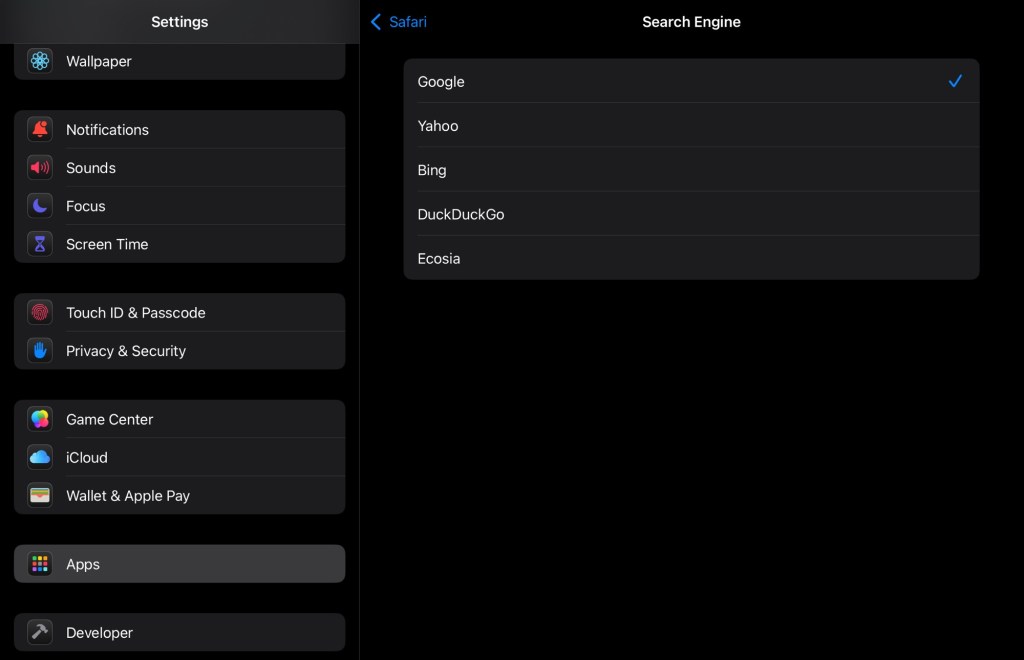This screenshot has height=660, width=1024.
Task: Set DuckDuckGo as the search engine
Action: pos(690,214)
